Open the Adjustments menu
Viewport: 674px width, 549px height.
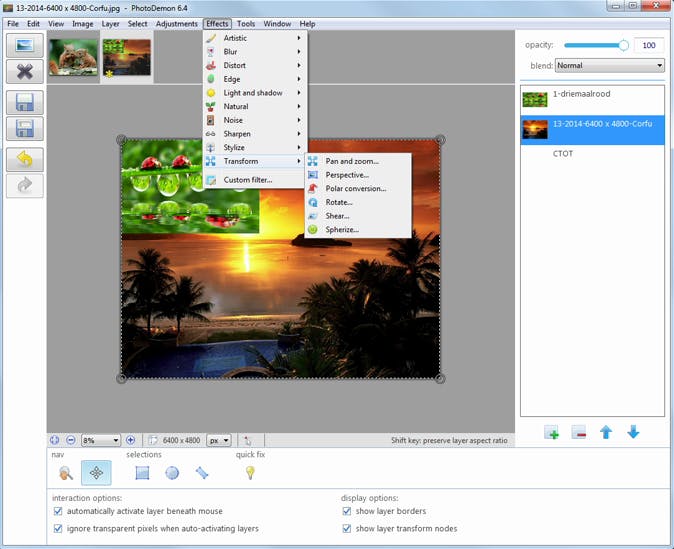click(x=176, y=24)
